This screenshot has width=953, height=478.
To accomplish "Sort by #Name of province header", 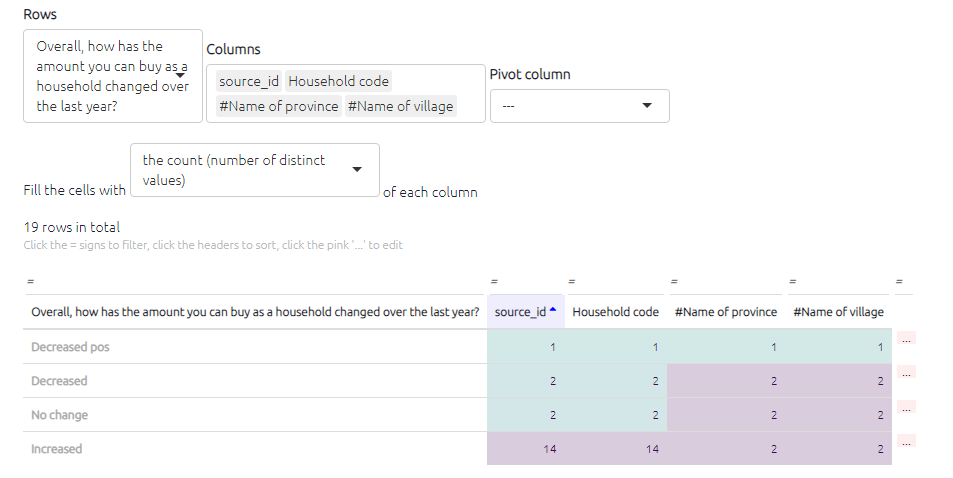I will click(726, 312).
